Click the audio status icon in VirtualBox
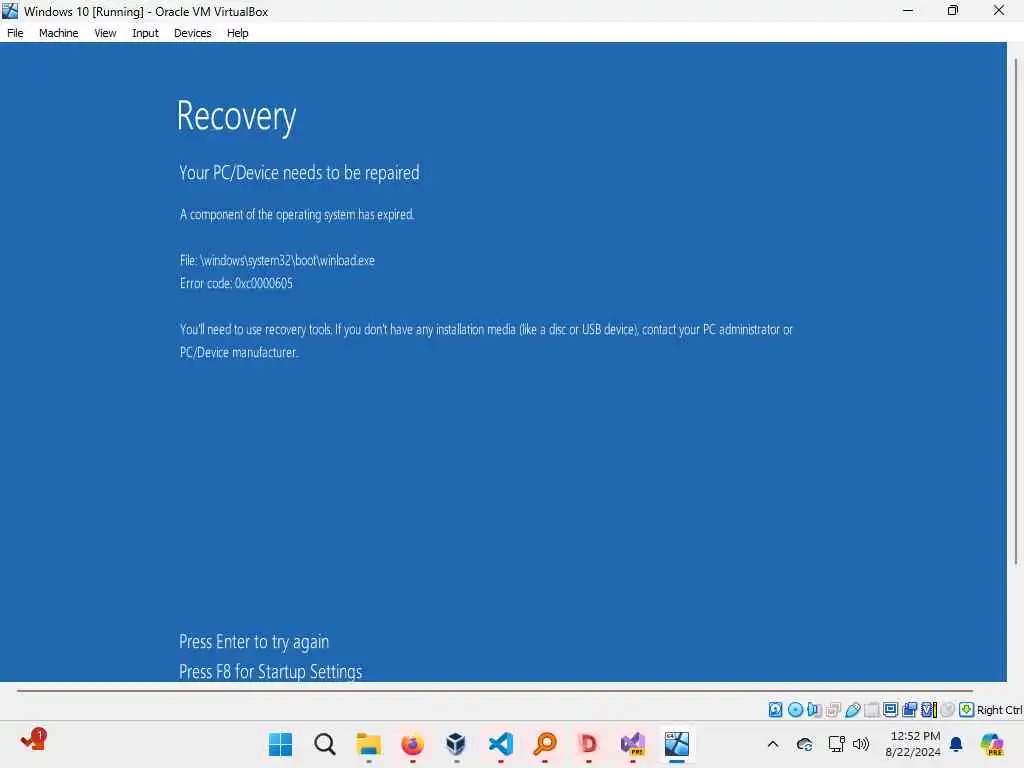This screenshot has height=768, width=1024. (814, 709)
